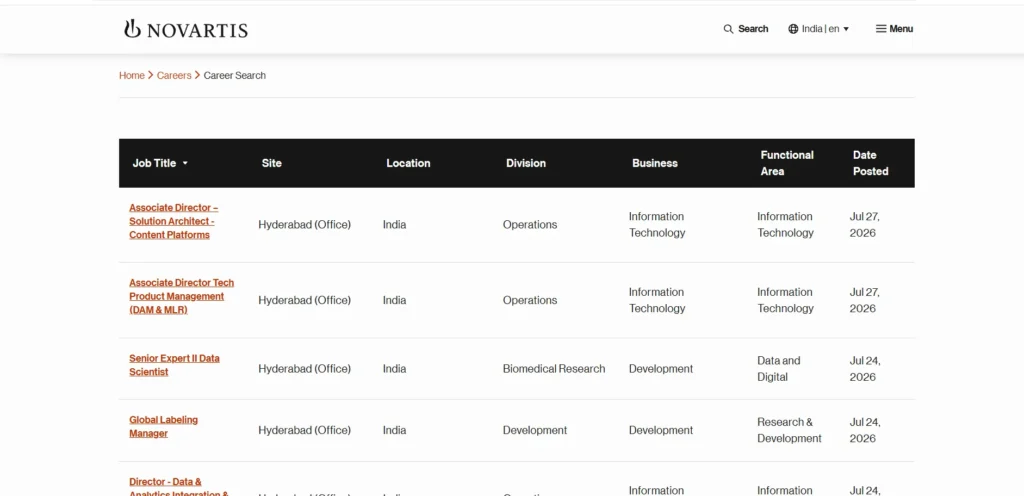Click Research & Development functional area cell

coord(790,430)
